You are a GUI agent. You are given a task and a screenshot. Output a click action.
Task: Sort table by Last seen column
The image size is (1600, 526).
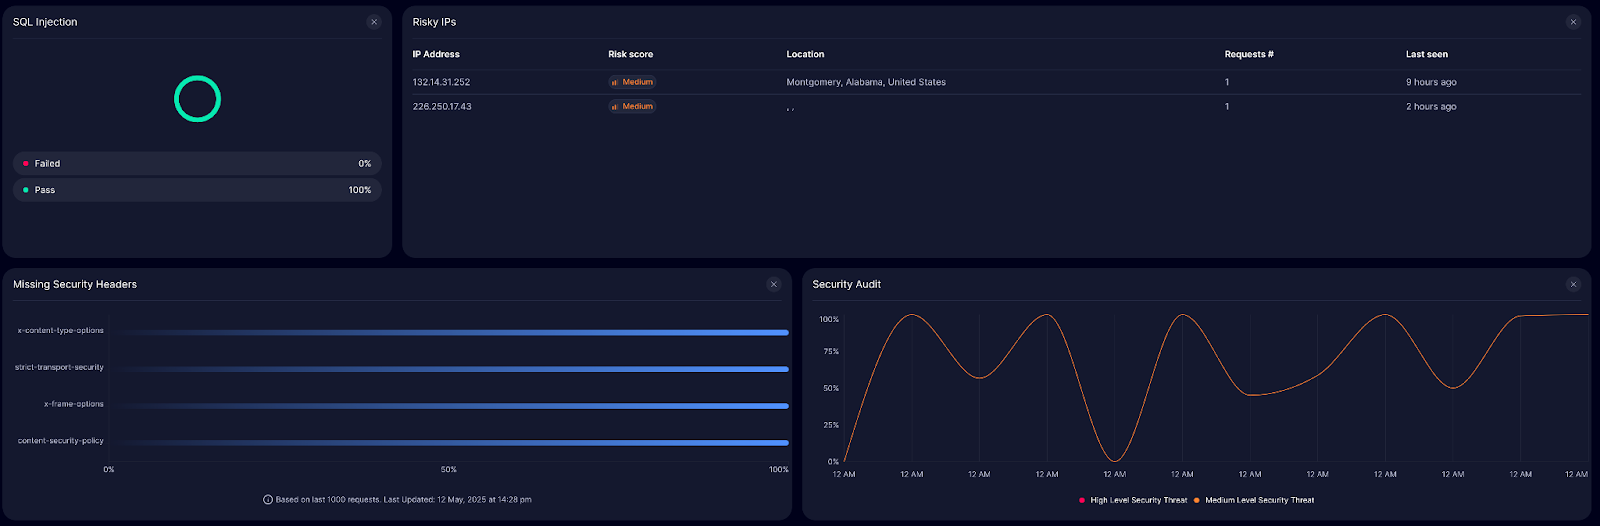coord(1426,54)
